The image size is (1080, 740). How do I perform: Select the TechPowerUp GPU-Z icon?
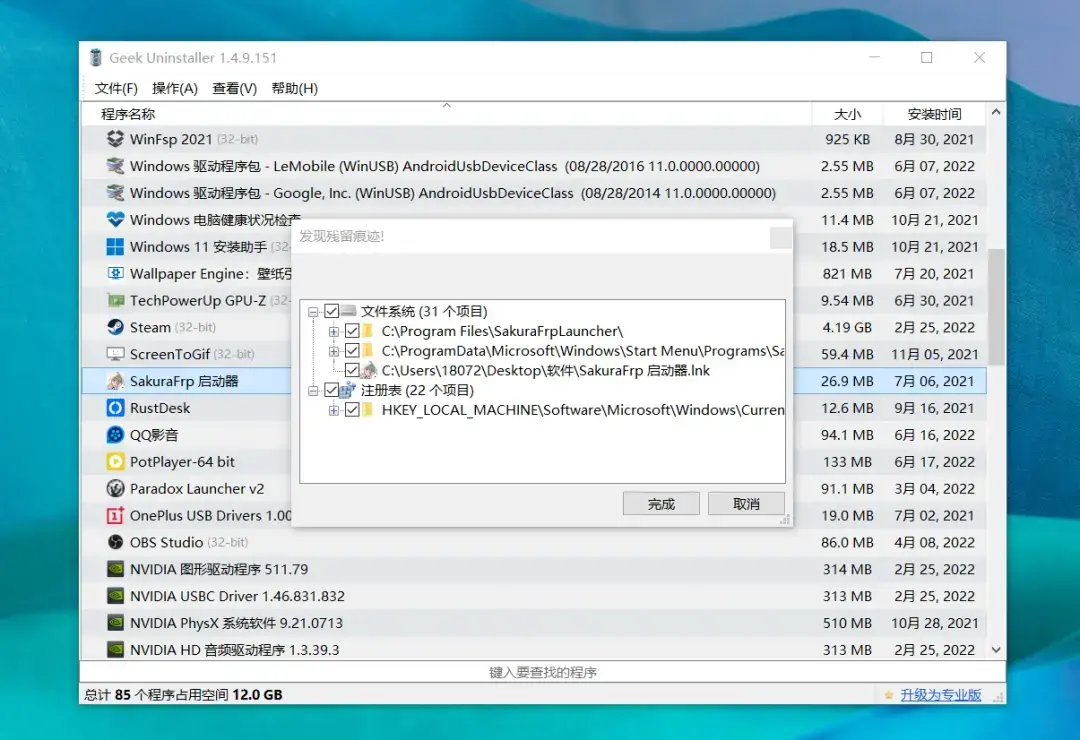[x=115, y=300]
